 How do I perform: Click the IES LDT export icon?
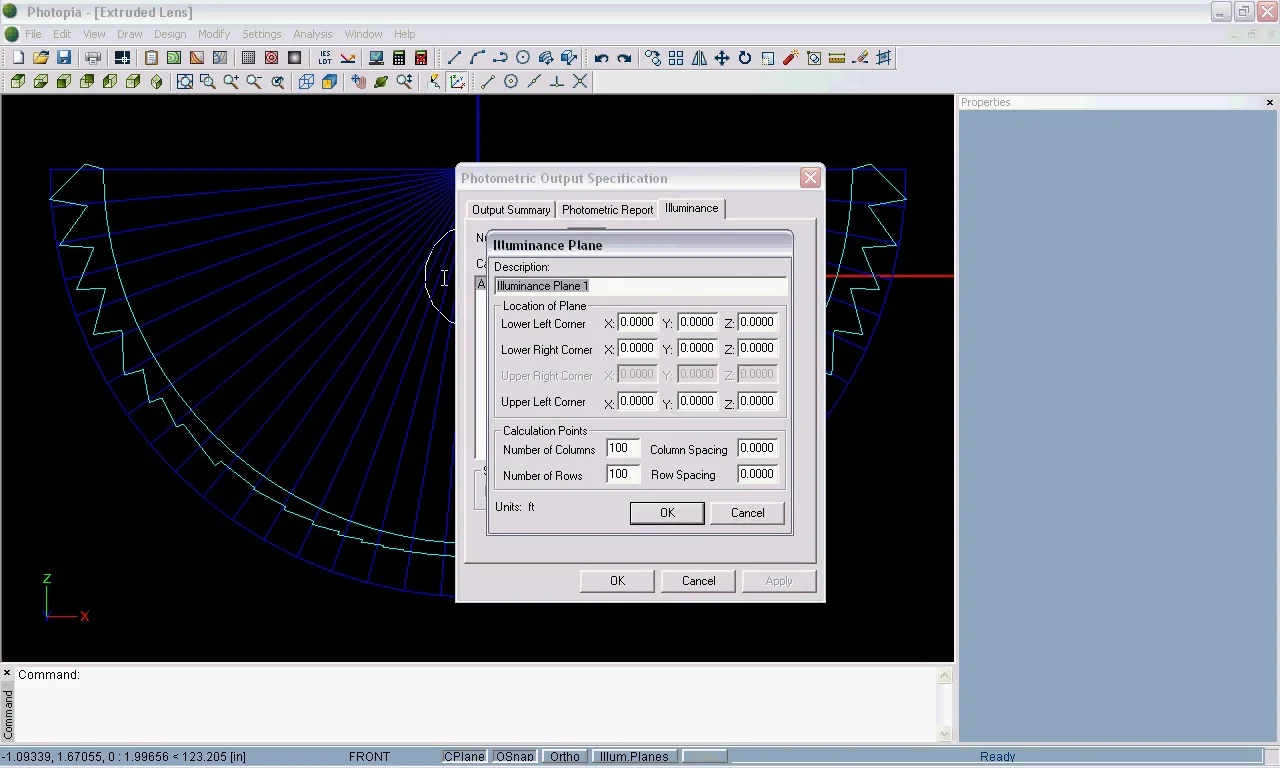(x=325, y=58)
